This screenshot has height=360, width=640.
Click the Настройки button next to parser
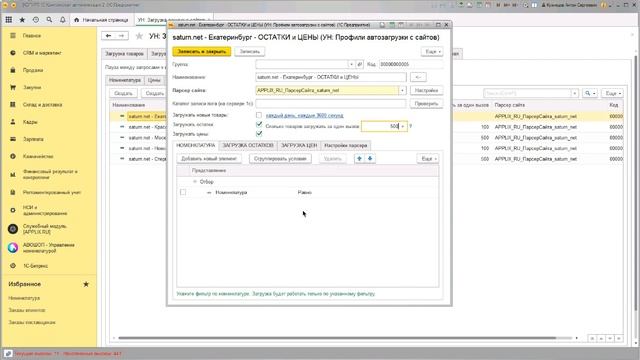pos(426,90)
